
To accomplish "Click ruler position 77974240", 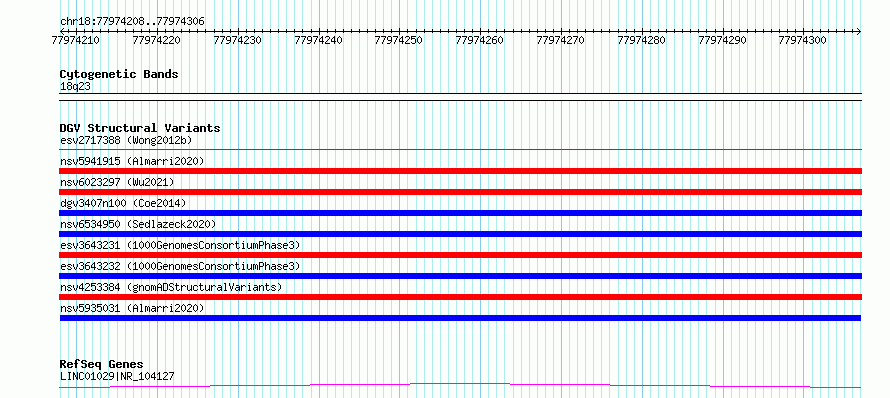I will pyautogui.click(x=318, y=41).
